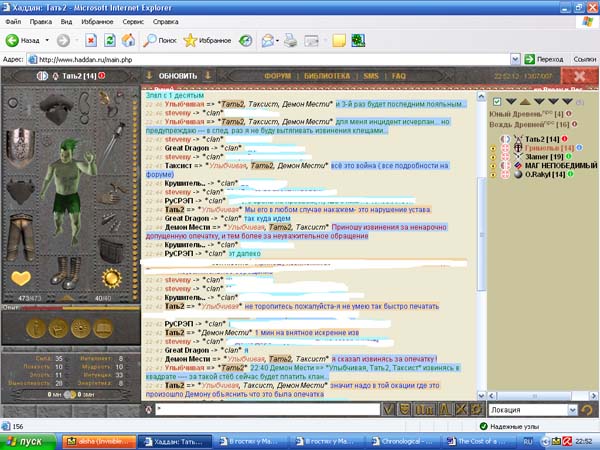Click the Переход go button
This screenshot has height=450, width=600.
(x=544, y=59)
